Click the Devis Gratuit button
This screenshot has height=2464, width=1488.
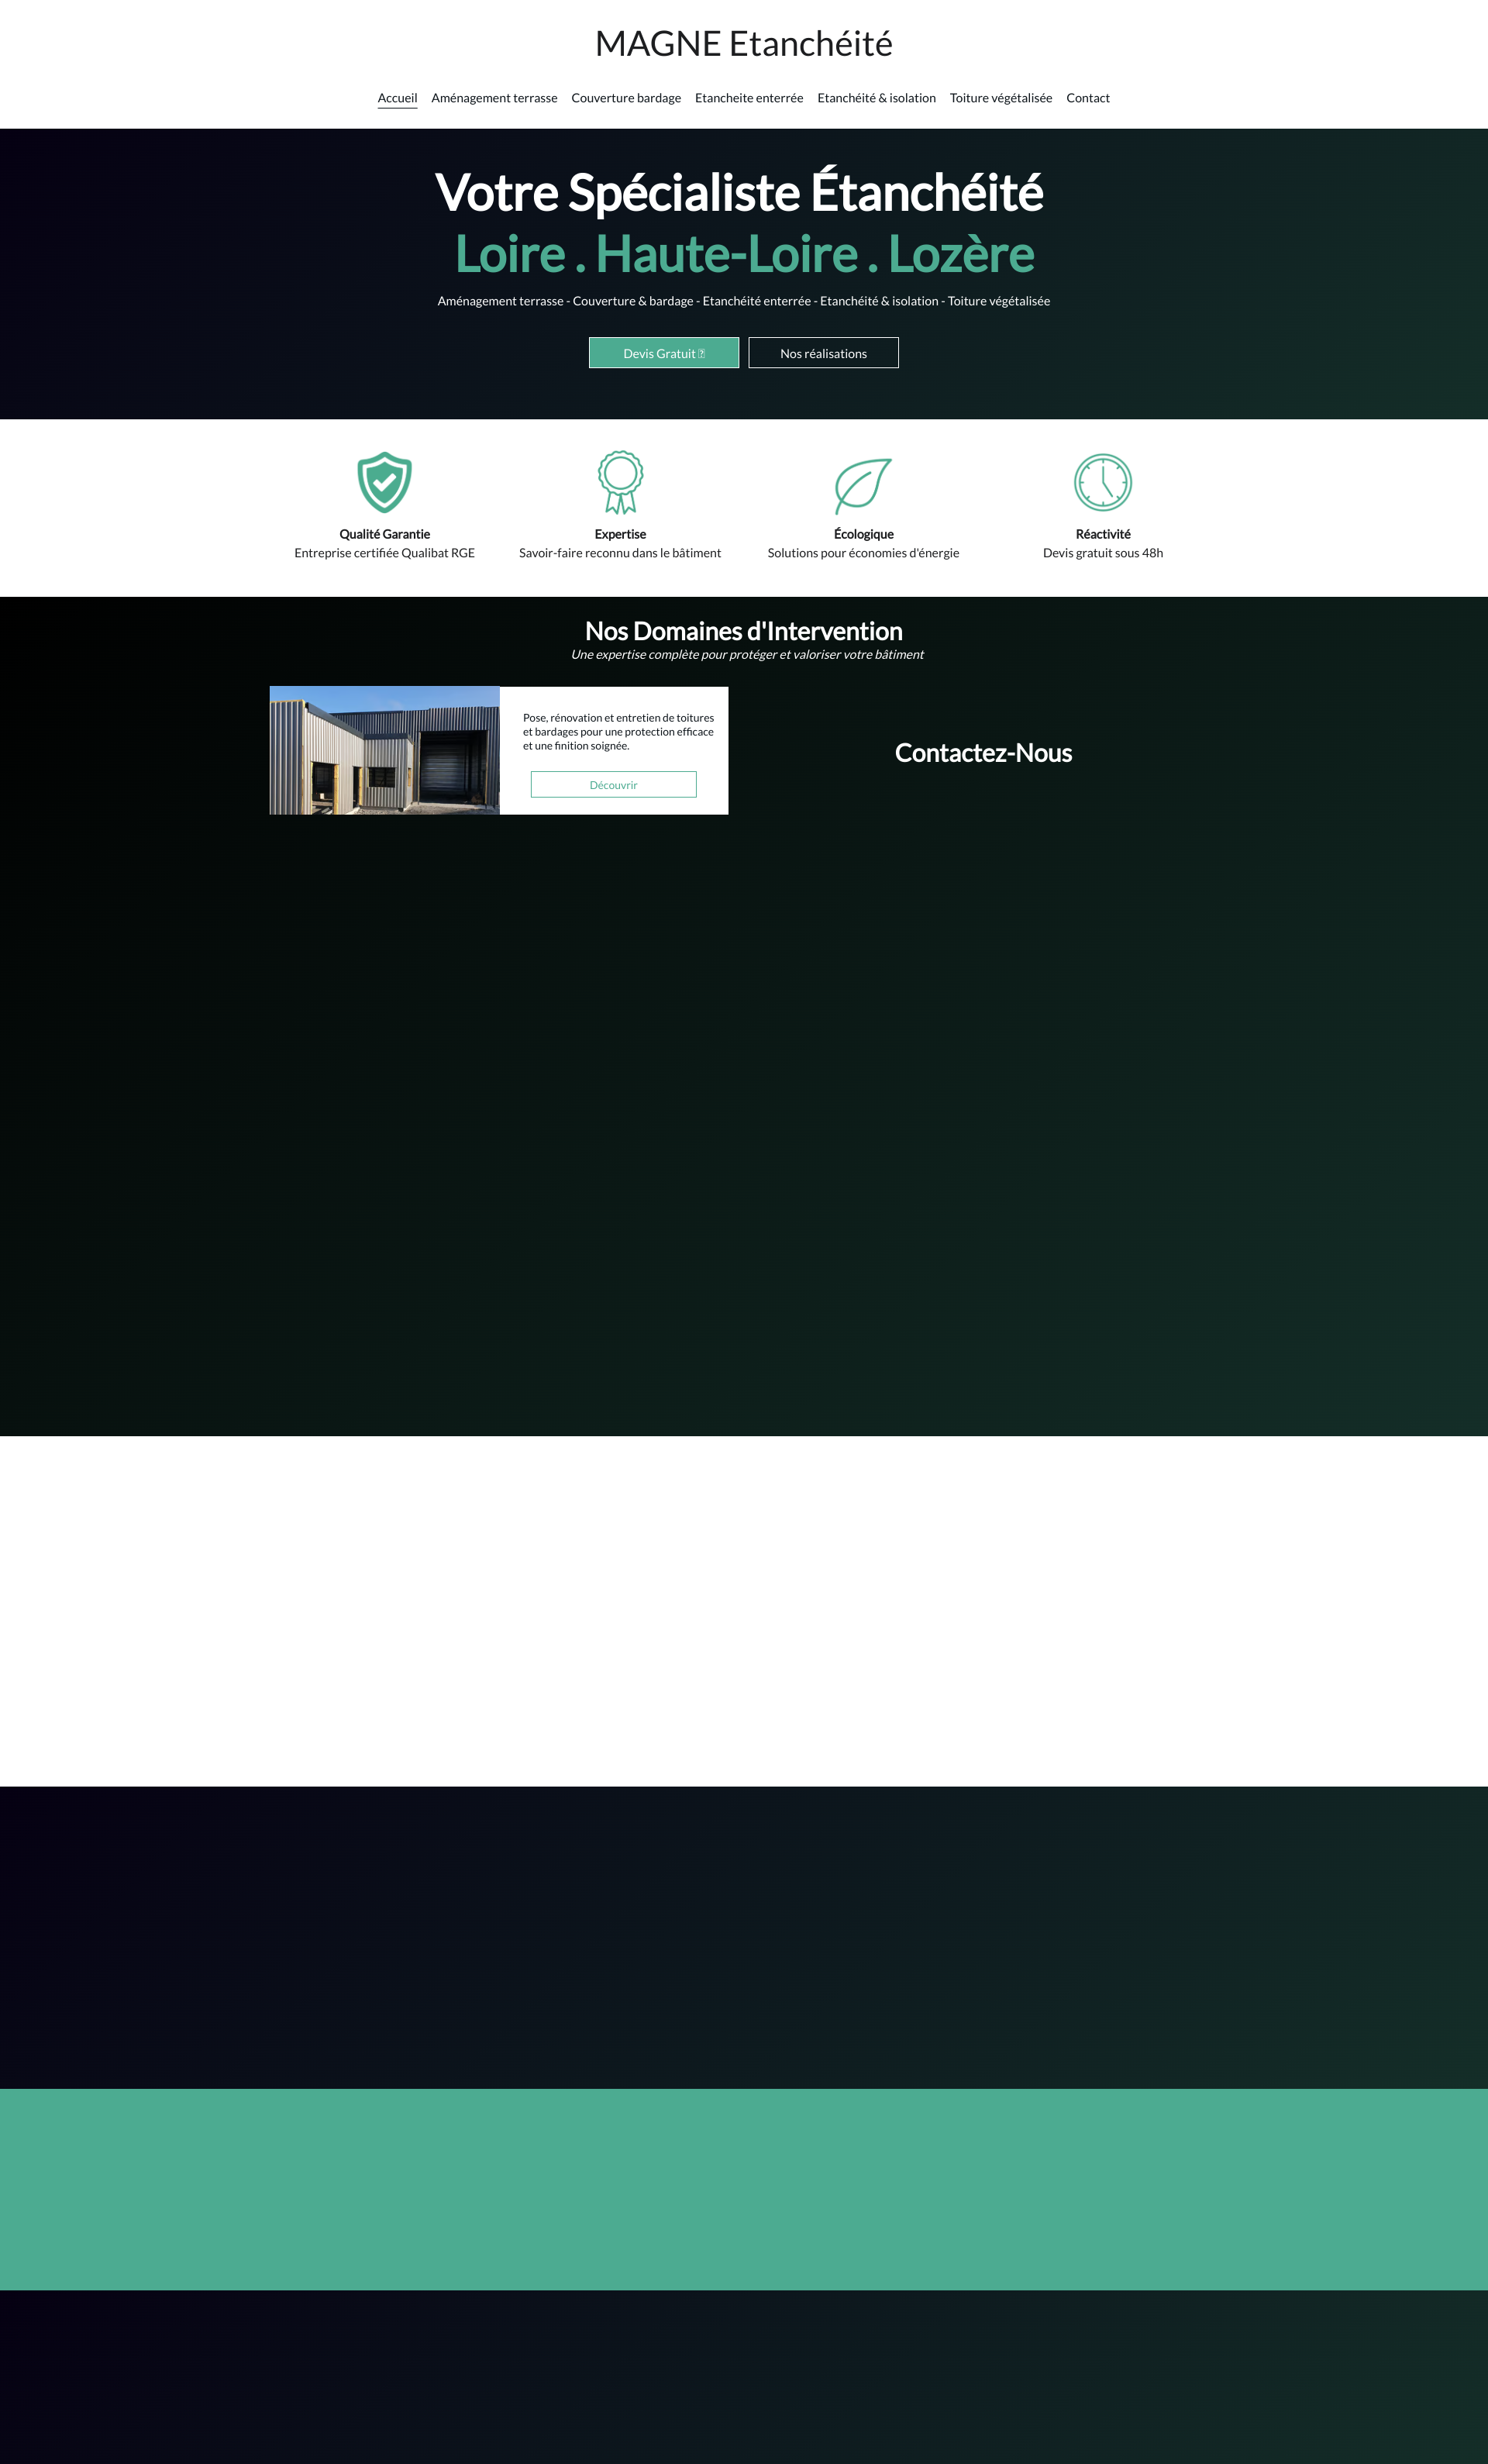coord(664,353)
